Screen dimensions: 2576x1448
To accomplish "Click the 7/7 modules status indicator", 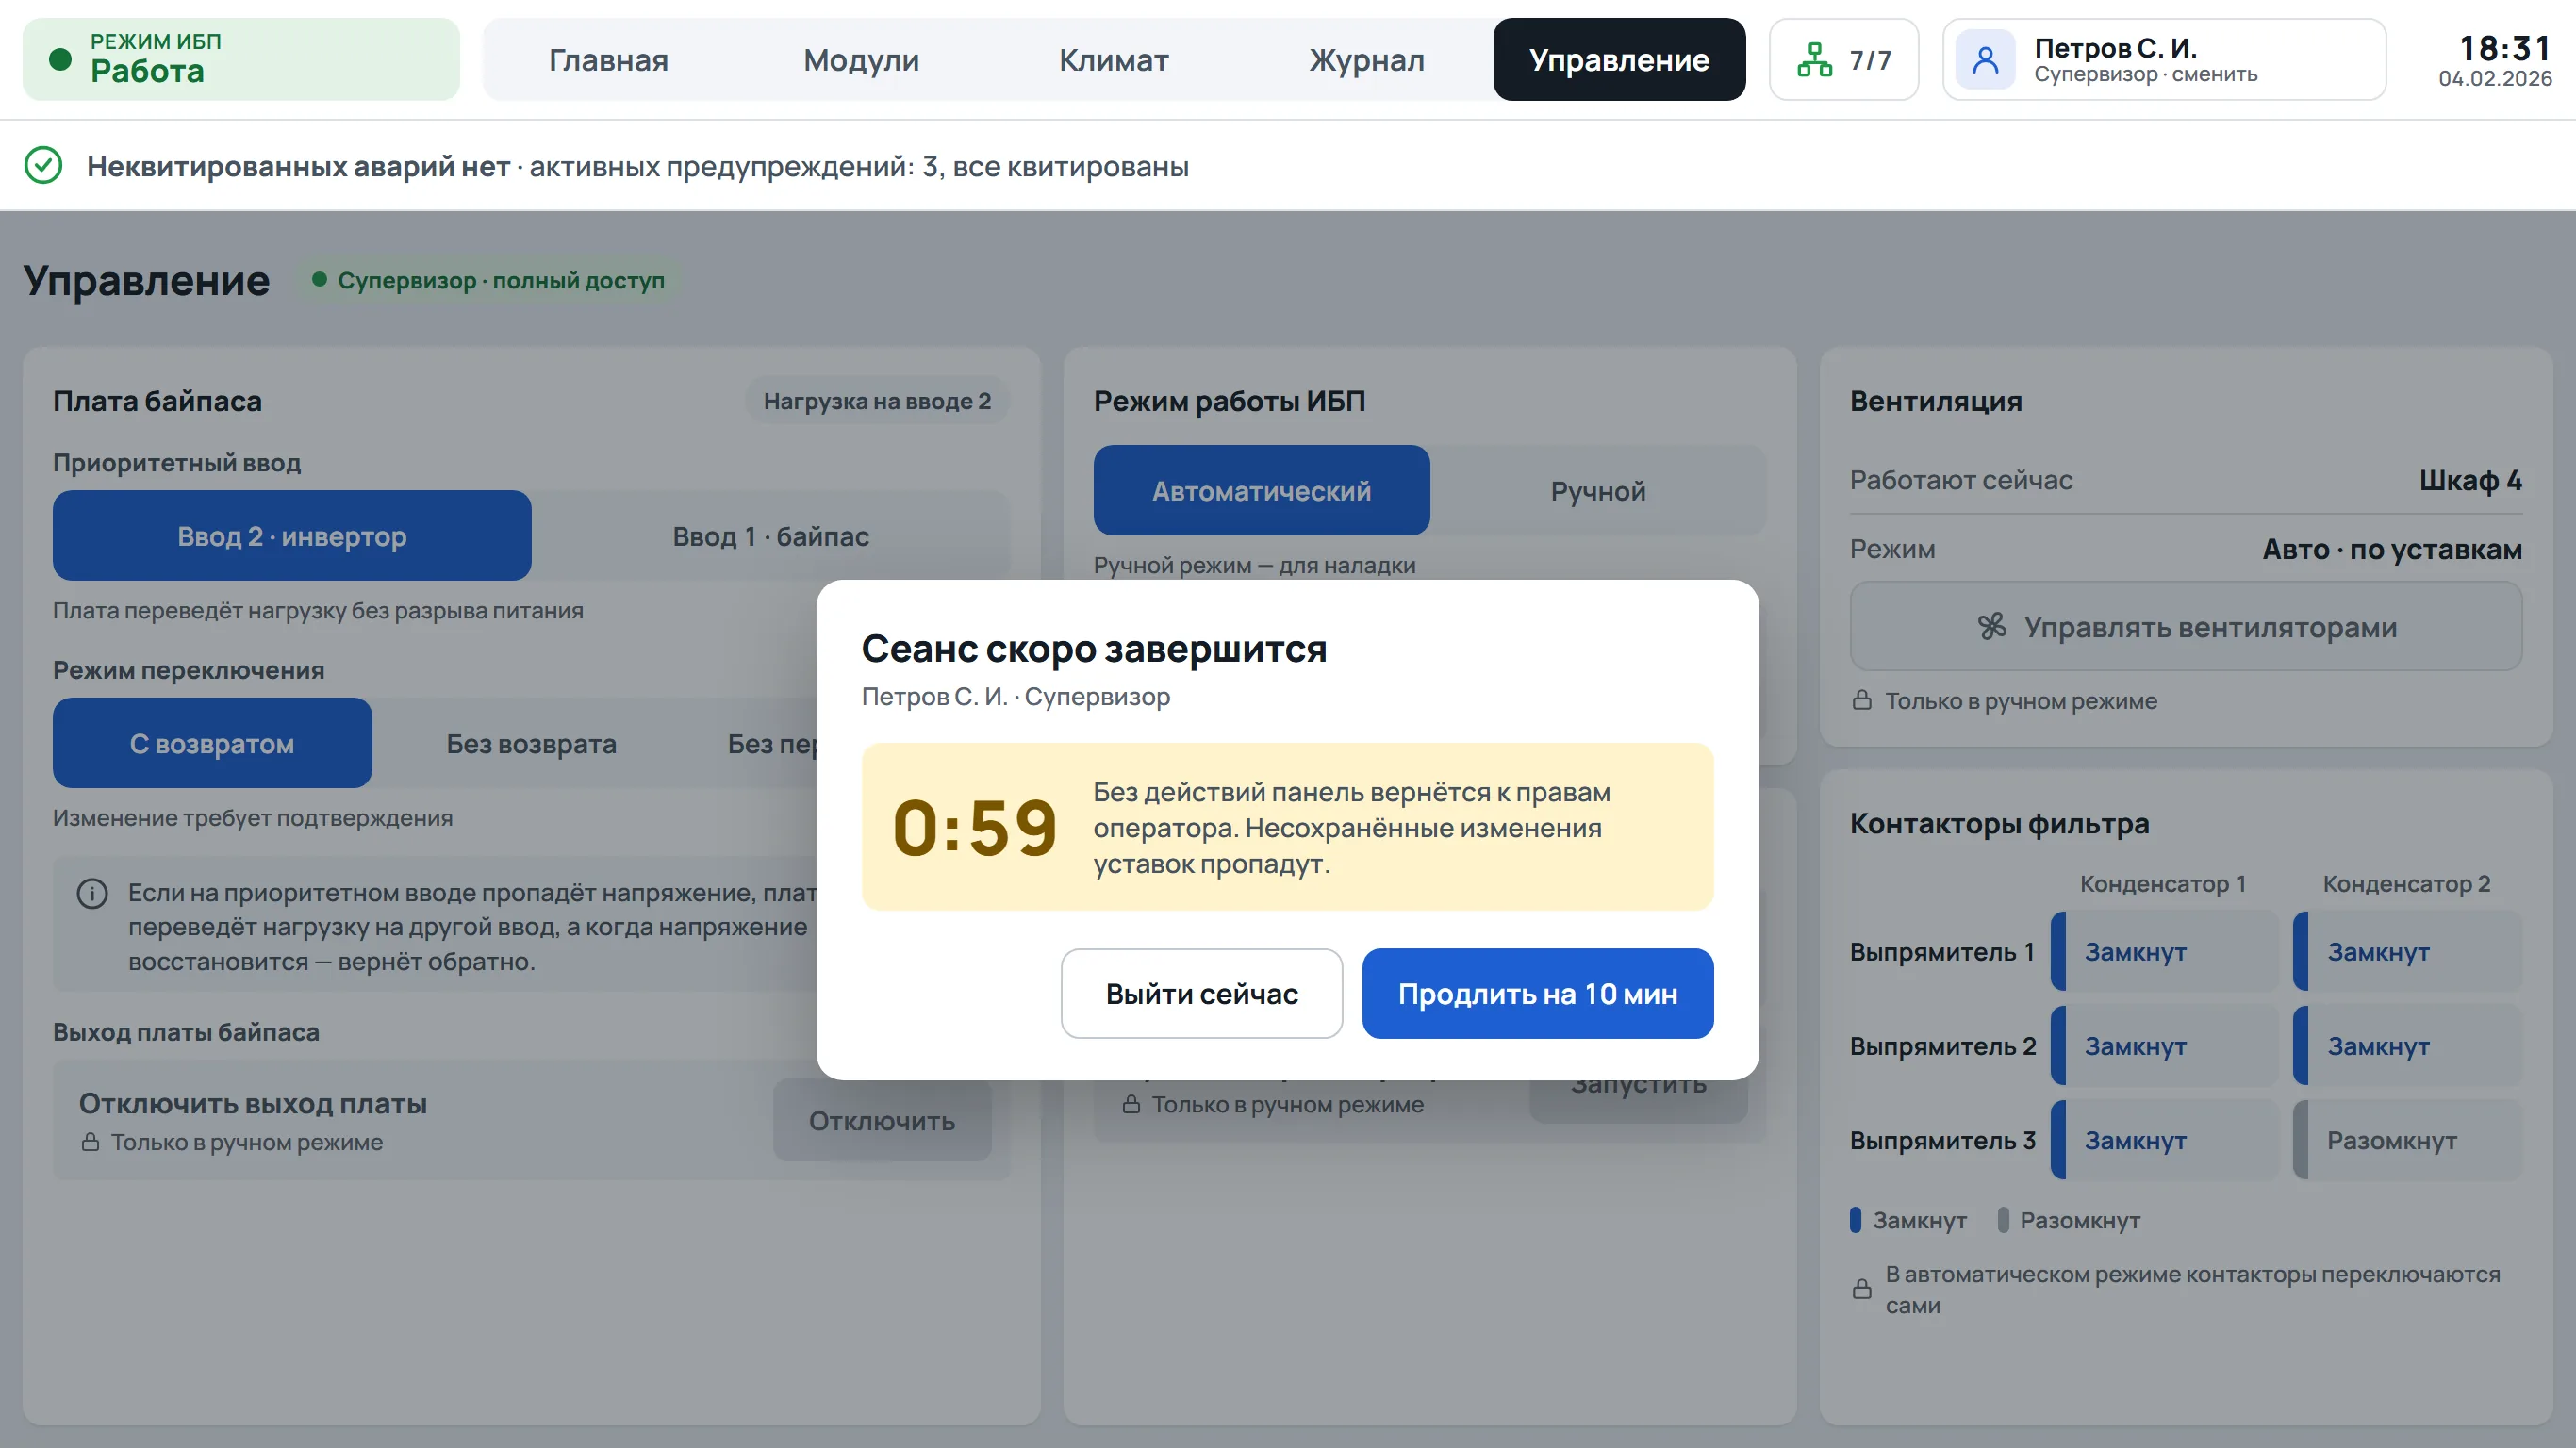I will (1844, 60).
